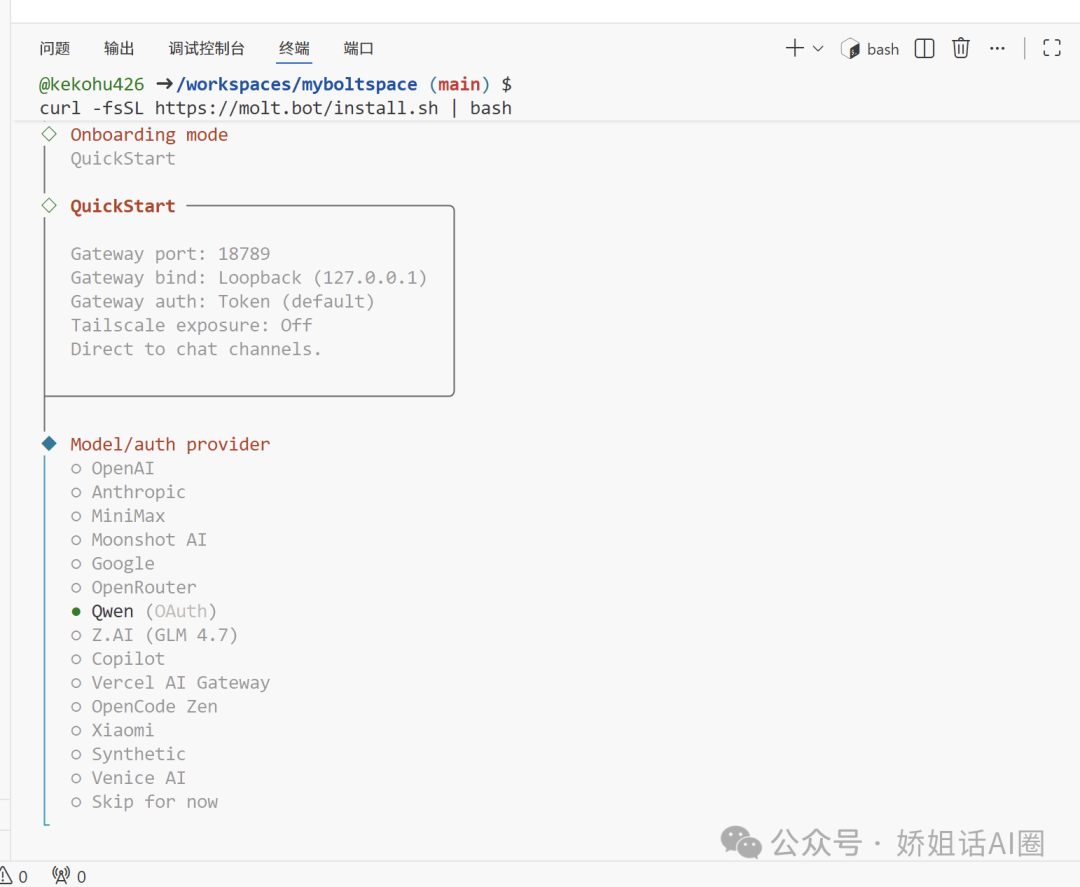
Task: Open the terminal launch profile dropdown chevron
Action: 818,48
